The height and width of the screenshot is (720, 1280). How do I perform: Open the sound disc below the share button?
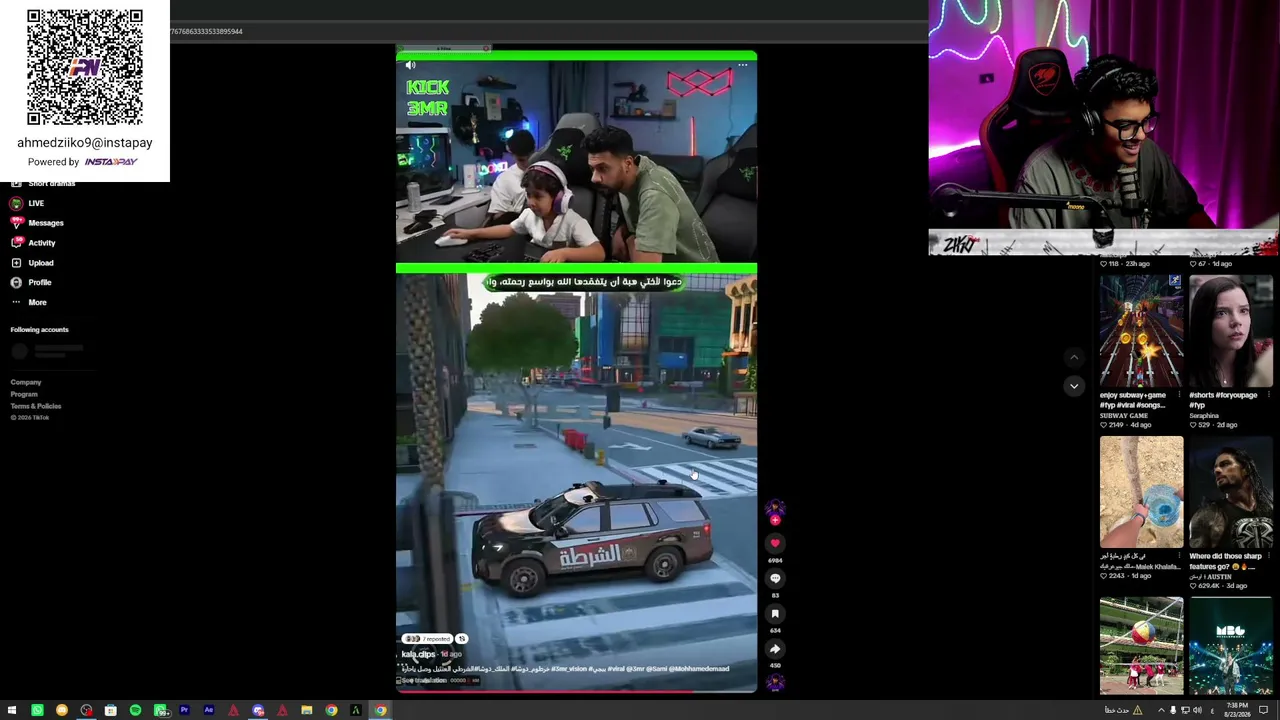point(775,682)
